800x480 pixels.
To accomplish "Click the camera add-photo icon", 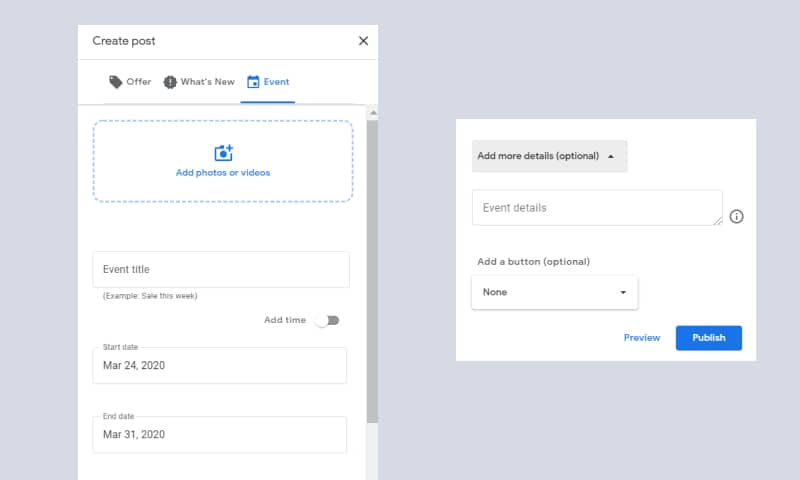I will point(223,153).
